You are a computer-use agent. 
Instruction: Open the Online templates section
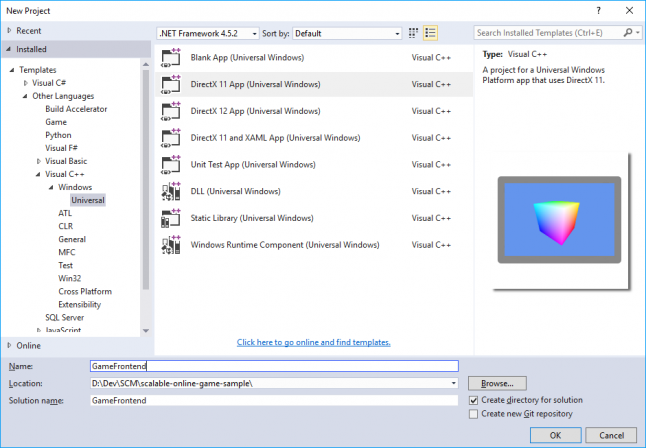(29, 344)
